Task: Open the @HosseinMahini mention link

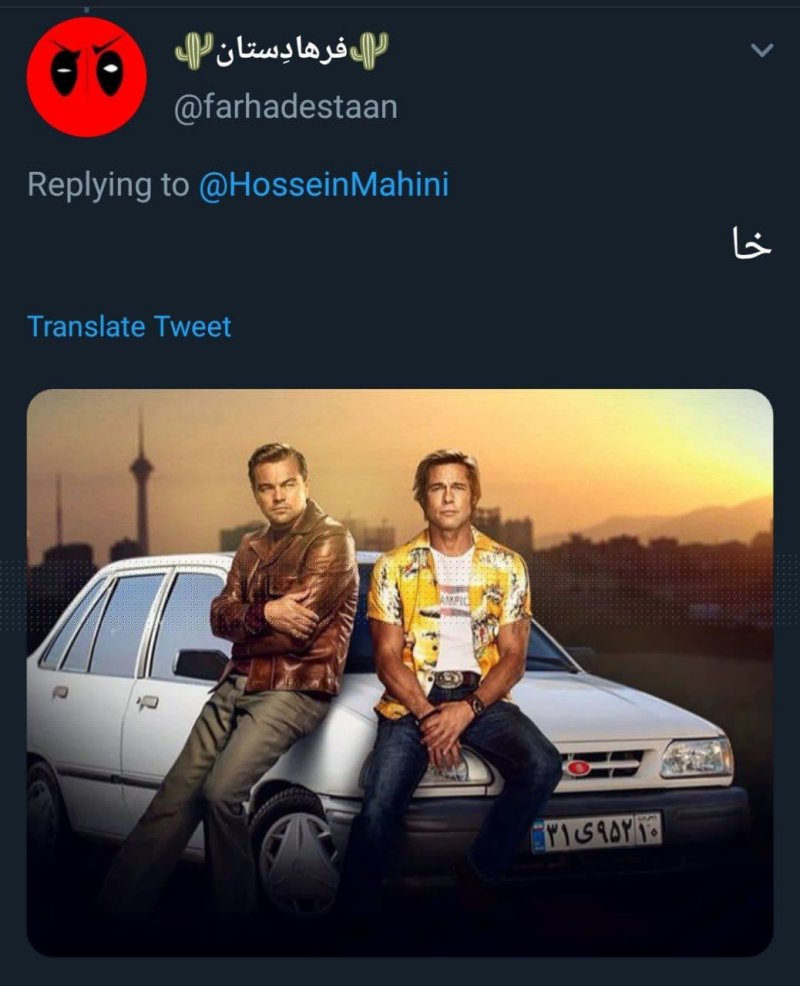Action: coord(323,185)
